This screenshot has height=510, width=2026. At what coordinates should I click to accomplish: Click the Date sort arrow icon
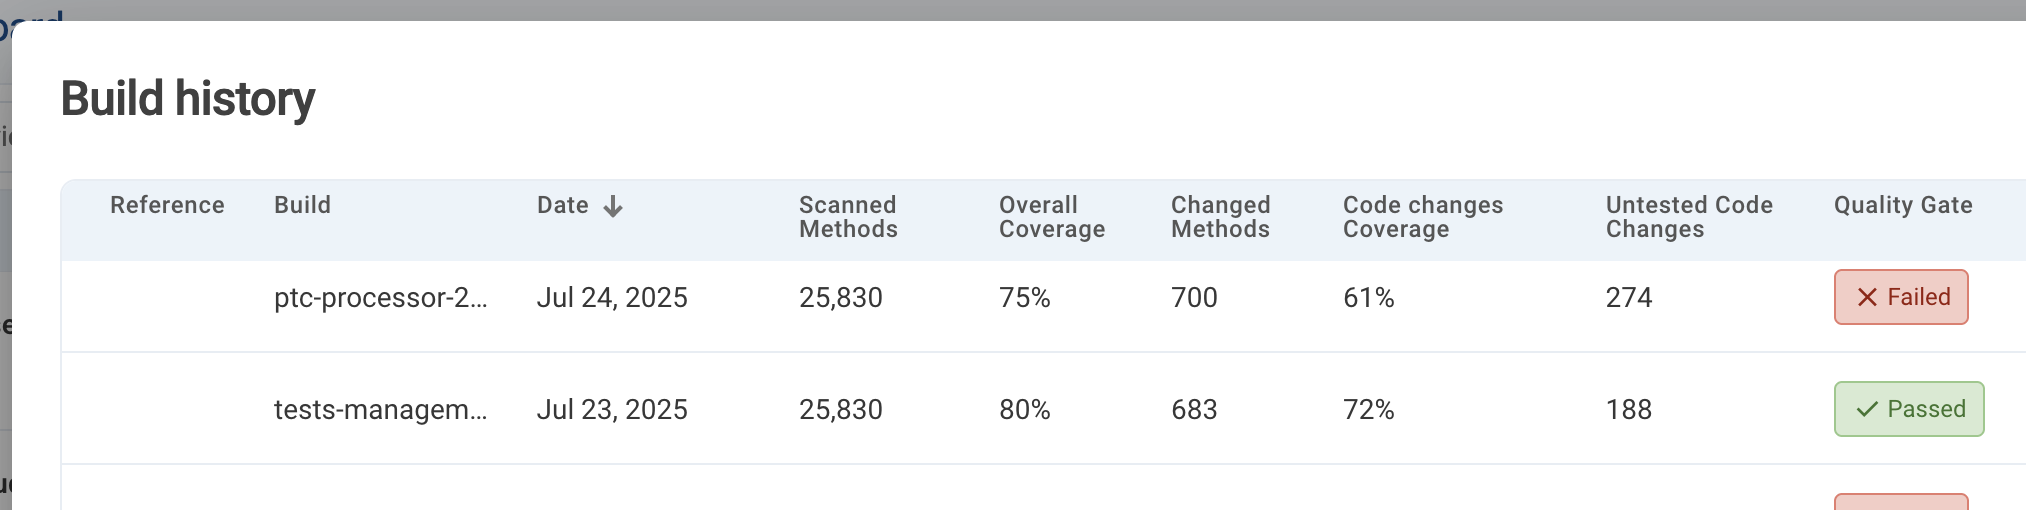(x=613, y=206)
